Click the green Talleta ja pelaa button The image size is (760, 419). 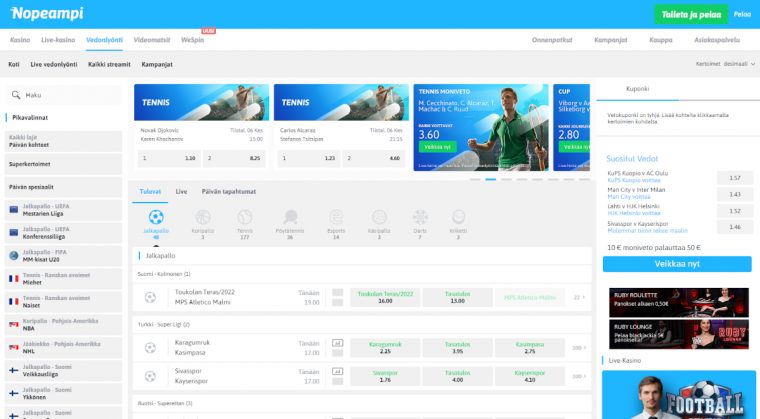[x=691, y=15]
